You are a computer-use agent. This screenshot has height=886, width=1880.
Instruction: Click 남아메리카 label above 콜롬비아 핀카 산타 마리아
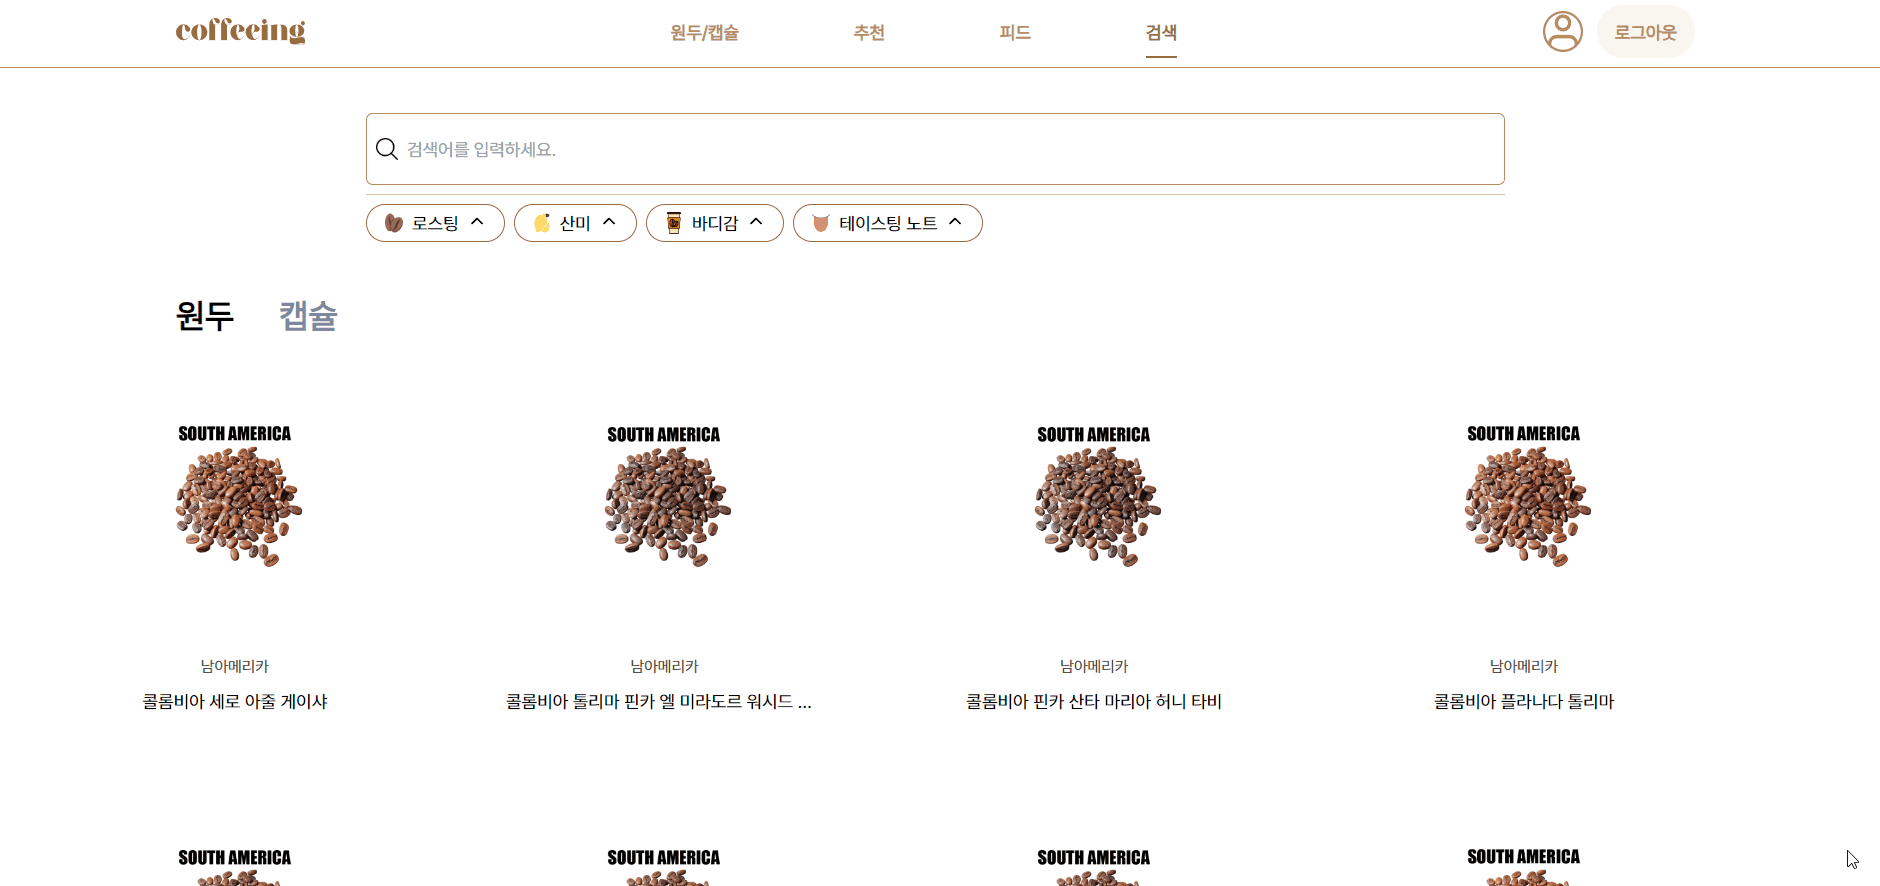pos(1094,666)
